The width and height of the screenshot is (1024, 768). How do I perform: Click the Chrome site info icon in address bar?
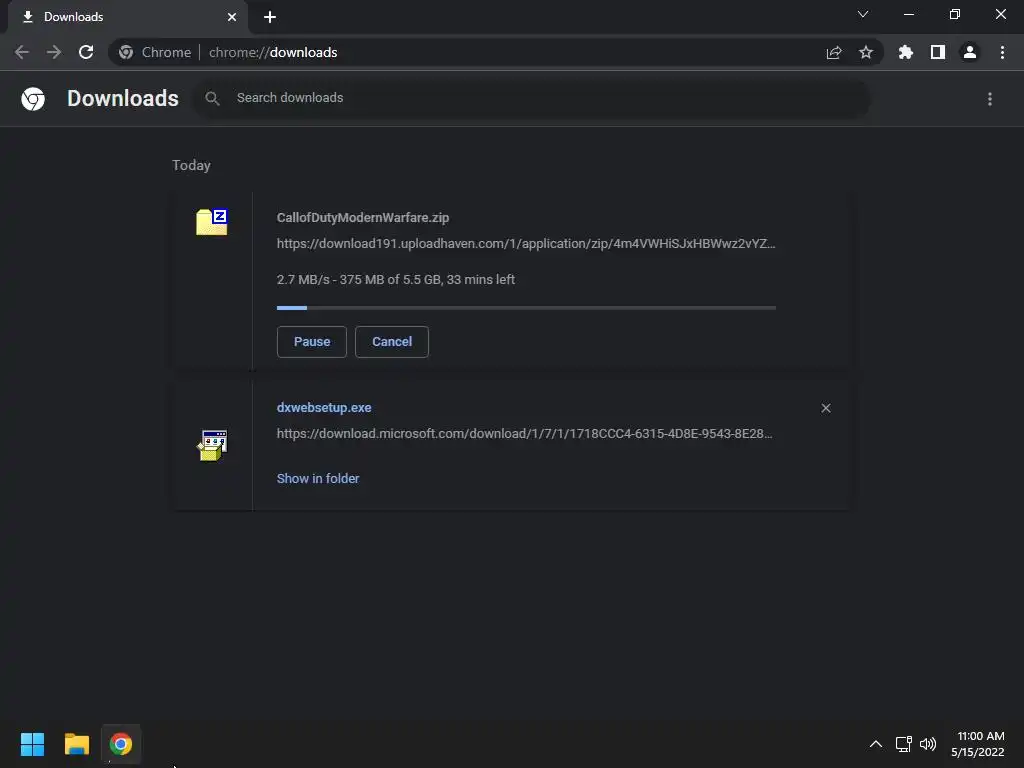[126, 52]
